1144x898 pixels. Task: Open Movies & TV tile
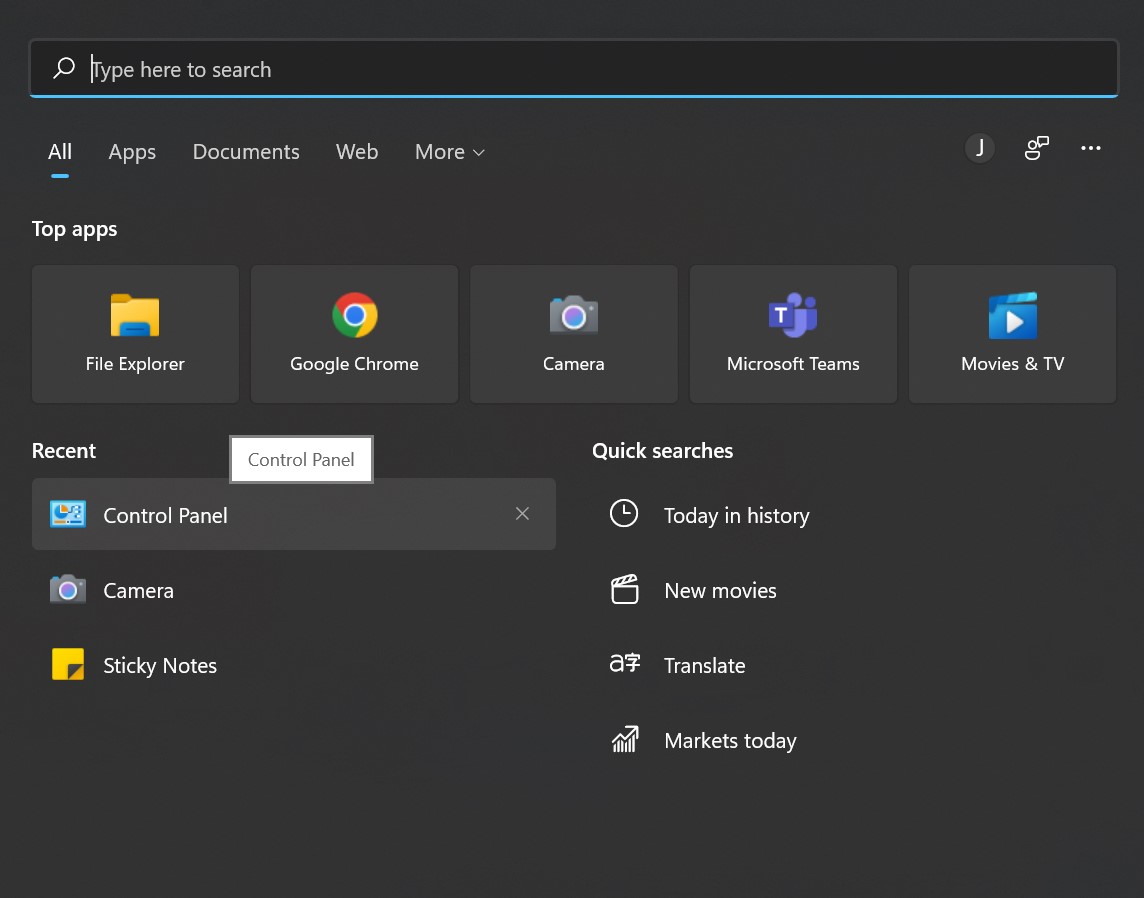pyautogui.click(x=1013, y=333)
